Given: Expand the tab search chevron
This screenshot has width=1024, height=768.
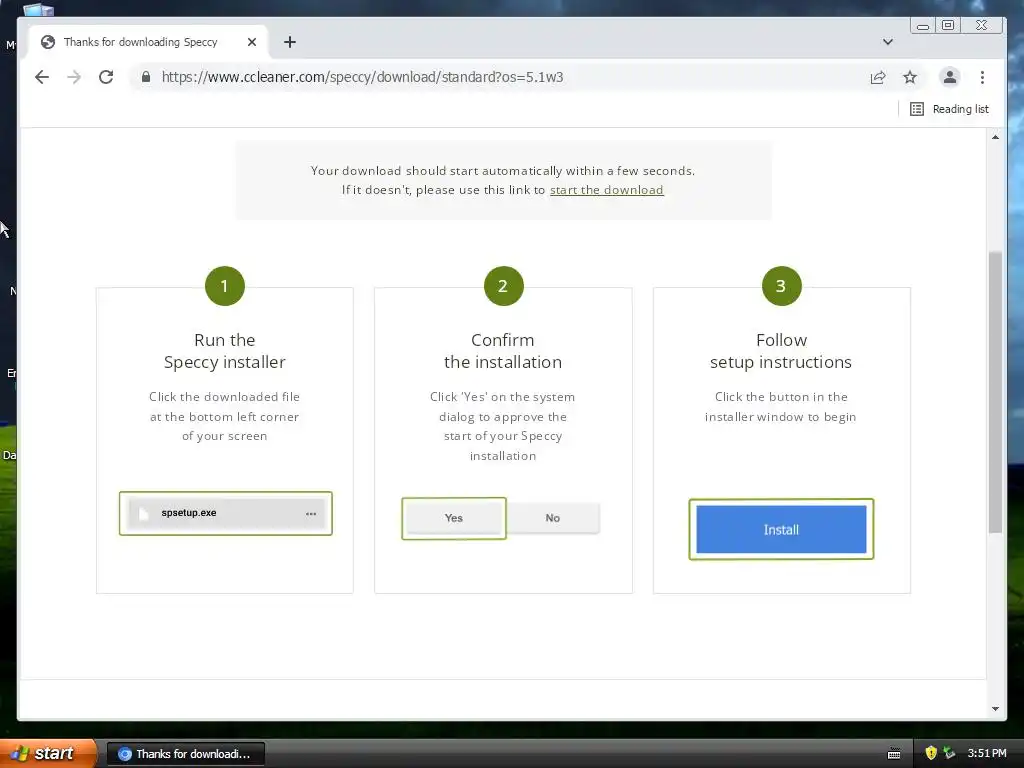Looking at the screenshot, I should point(888,42).
